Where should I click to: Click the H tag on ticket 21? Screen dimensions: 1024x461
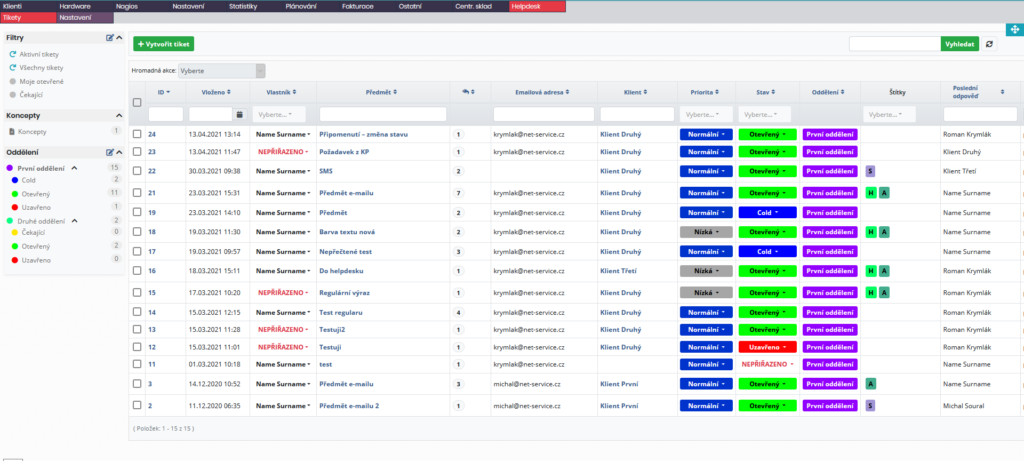point(871,193)
